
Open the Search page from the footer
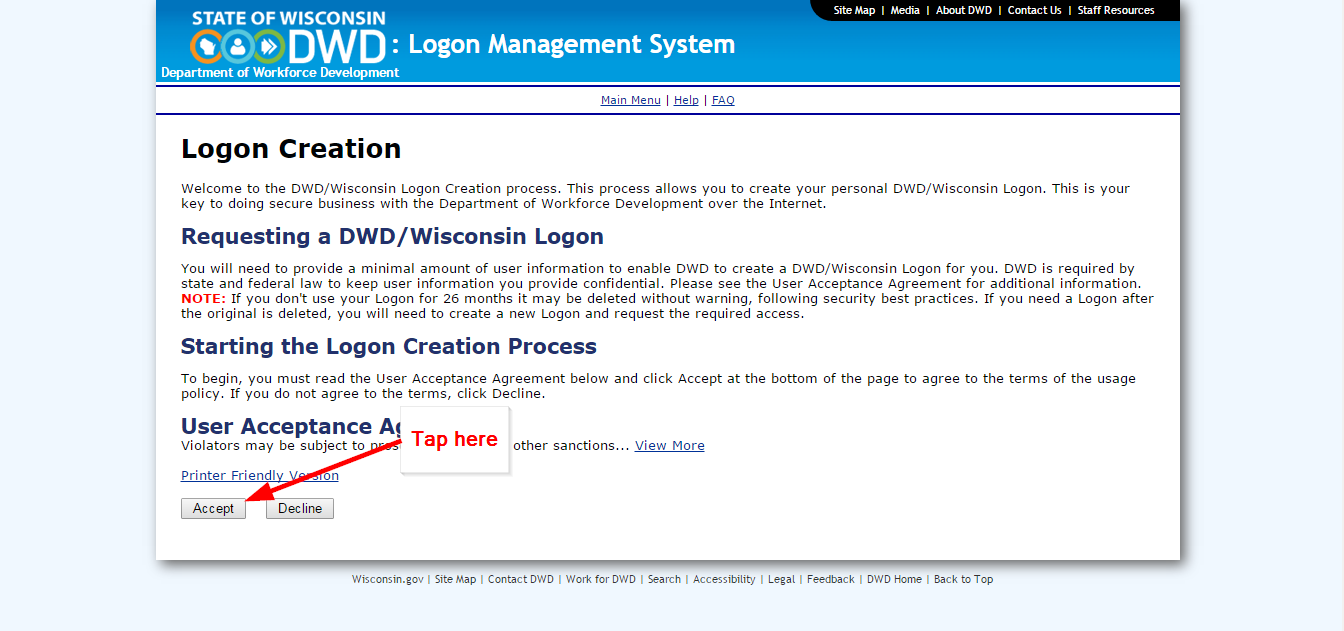coord(664,579)
